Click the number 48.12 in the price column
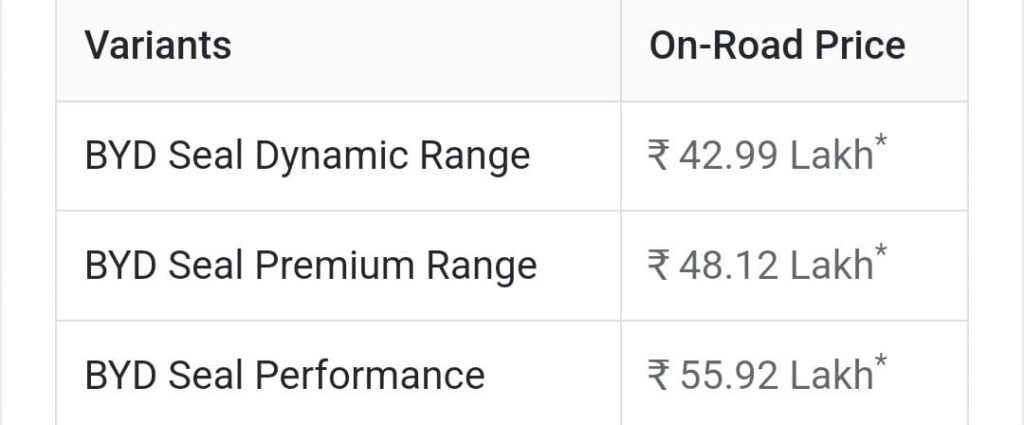The height and width of the screenshot is (425, 1024). pyautogui.click(x=729, y=267)
